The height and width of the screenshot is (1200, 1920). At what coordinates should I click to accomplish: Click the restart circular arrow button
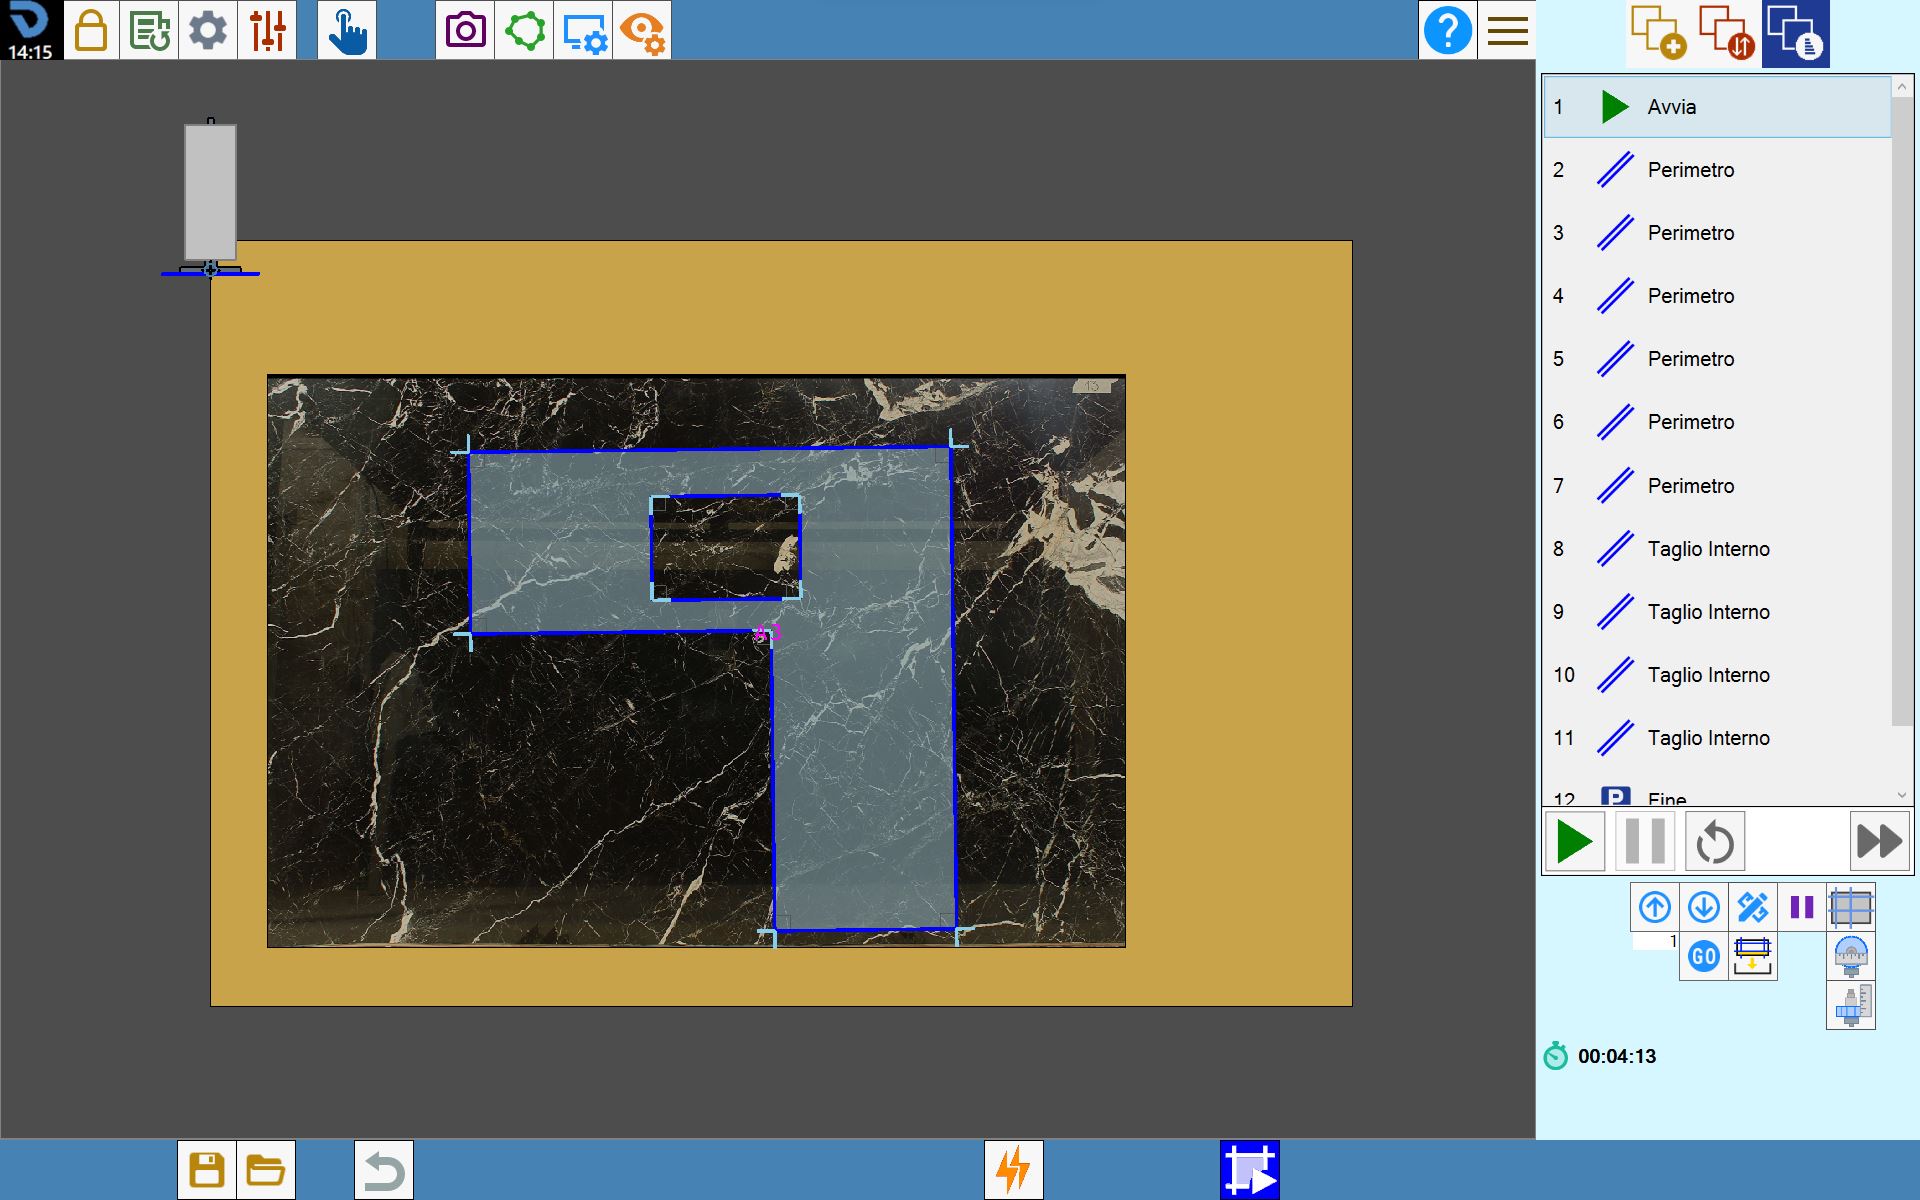tap(1715, 841)
